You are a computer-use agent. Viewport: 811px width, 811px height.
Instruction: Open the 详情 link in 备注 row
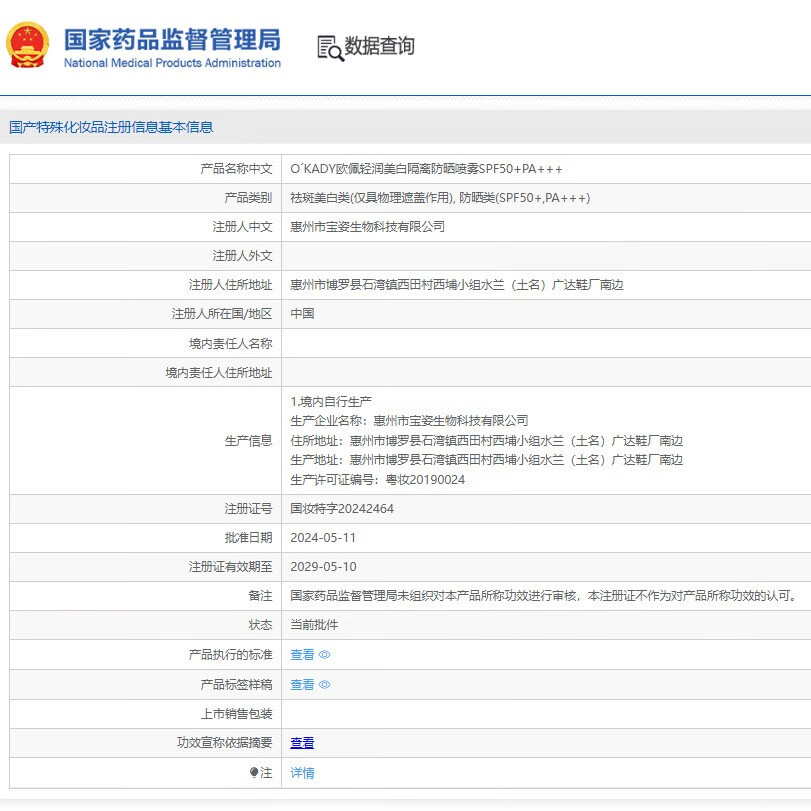(302, 773)
